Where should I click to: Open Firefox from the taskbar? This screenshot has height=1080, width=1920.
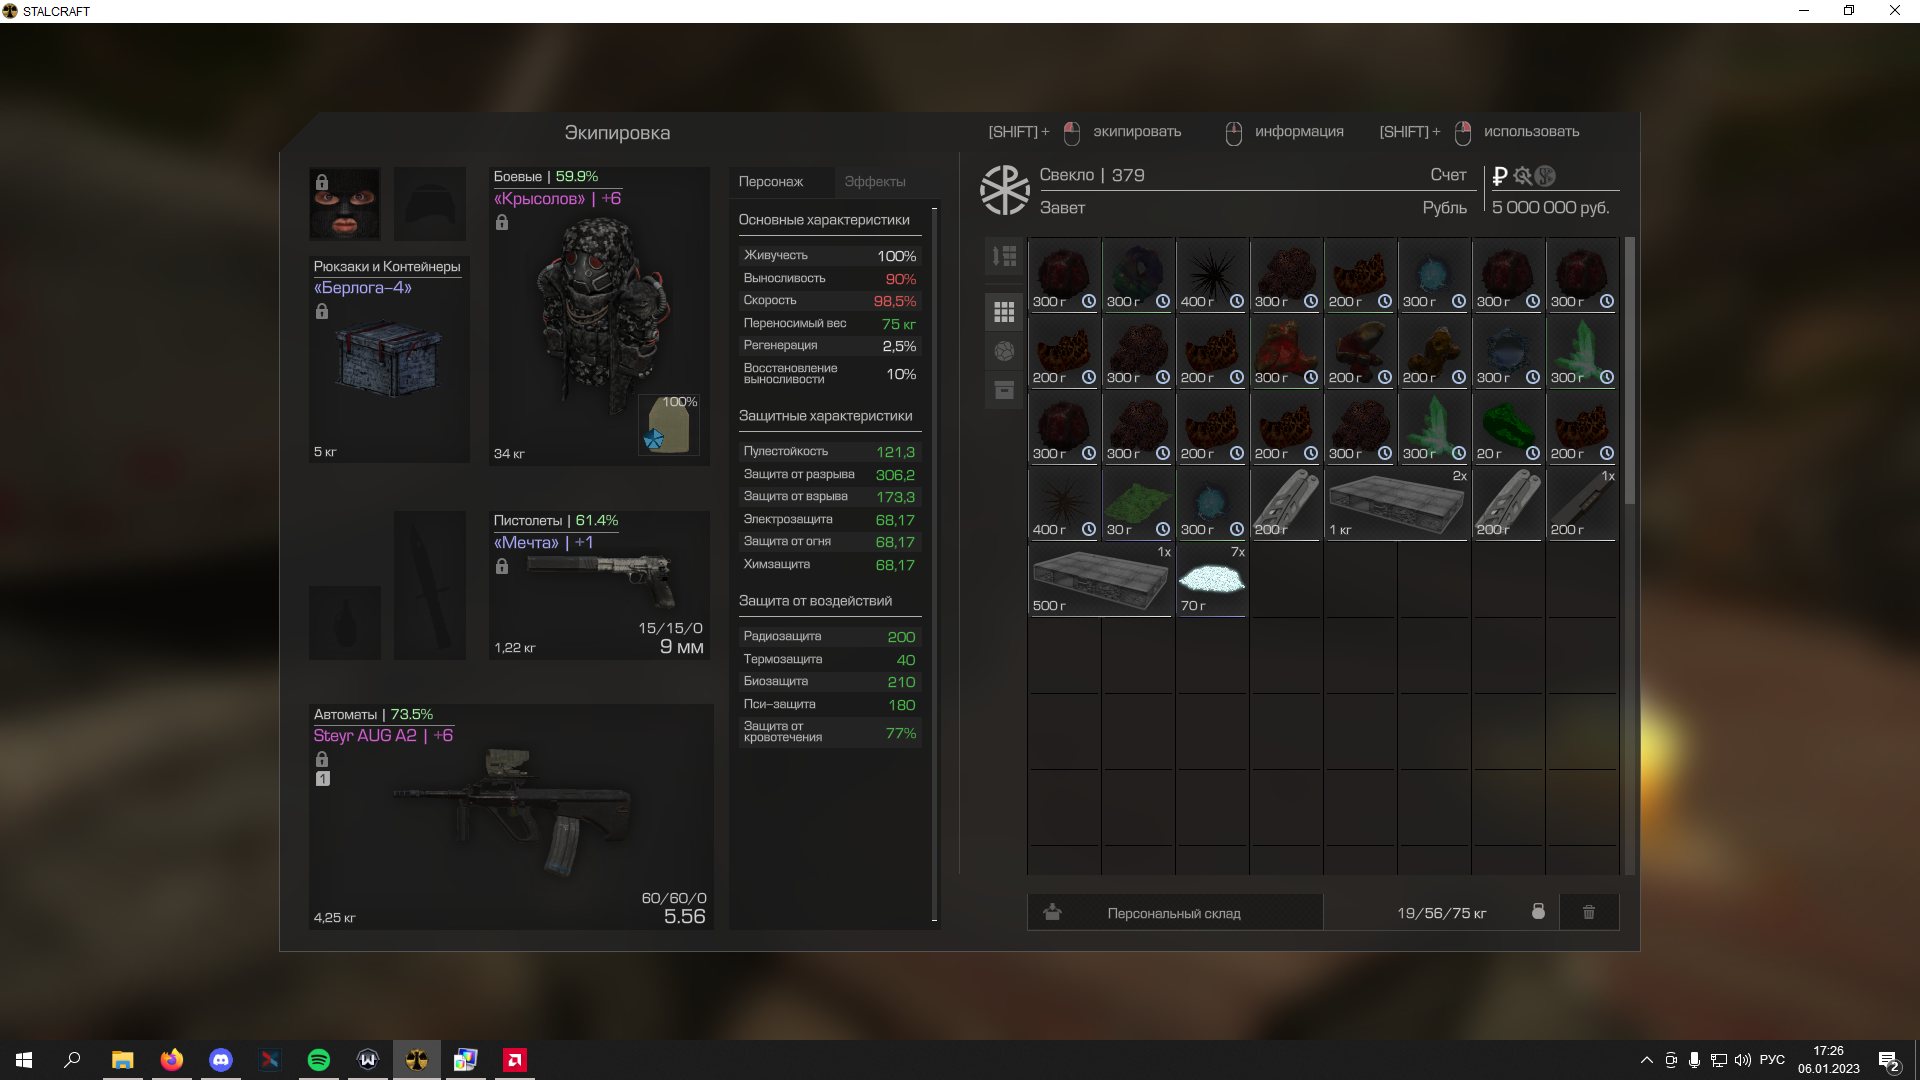[172, 1060]
